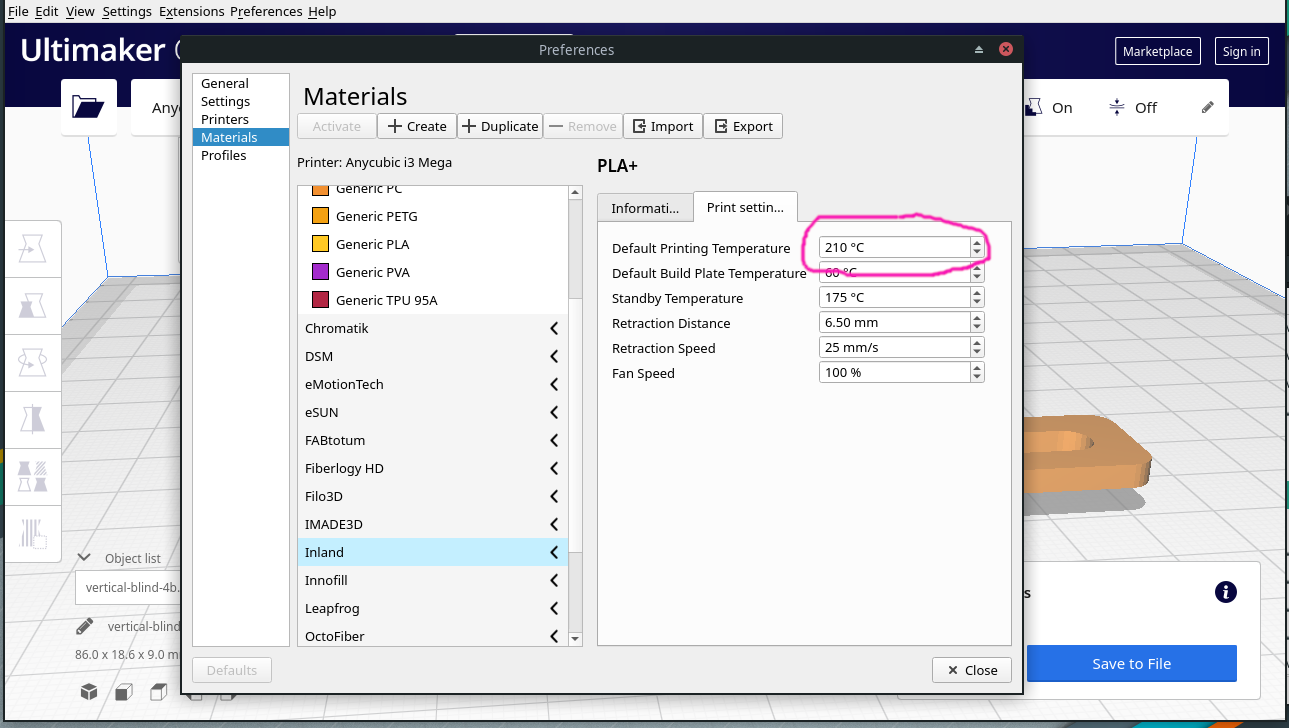Select Generic PVA purple swatch
The height and width of the screenshot is (728, 1289).
pyautogui.click(x=320, y=272)
